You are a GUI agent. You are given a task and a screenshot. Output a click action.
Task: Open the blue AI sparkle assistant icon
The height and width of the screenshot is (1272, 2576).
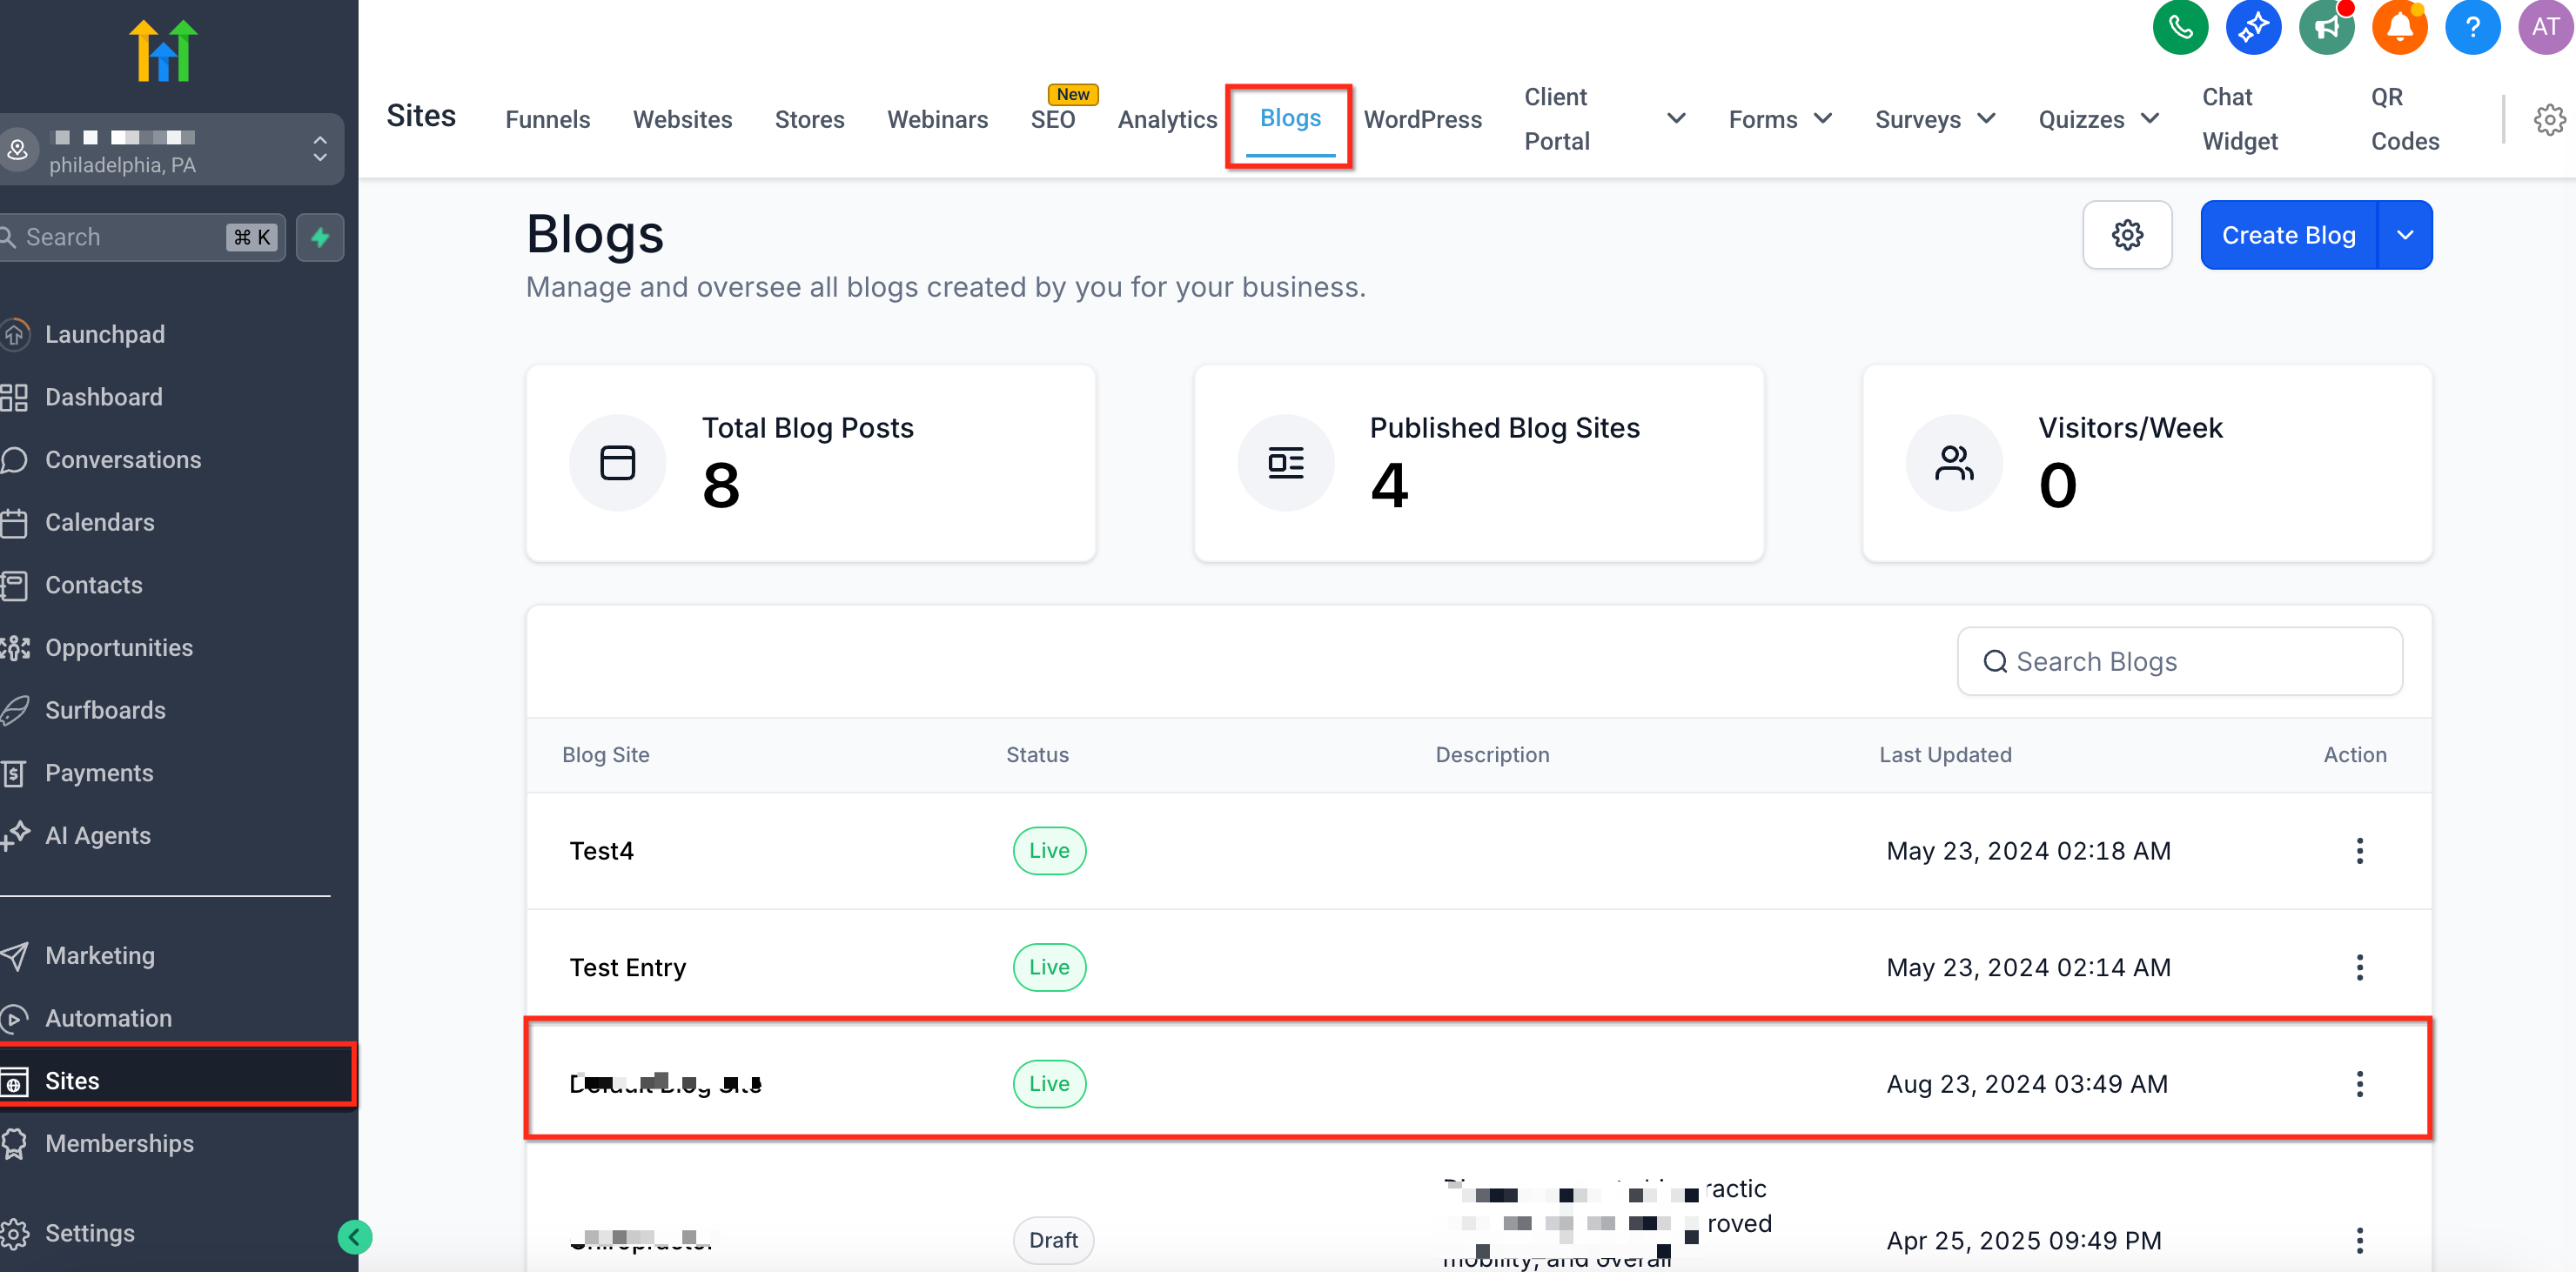pos(2252,27)
